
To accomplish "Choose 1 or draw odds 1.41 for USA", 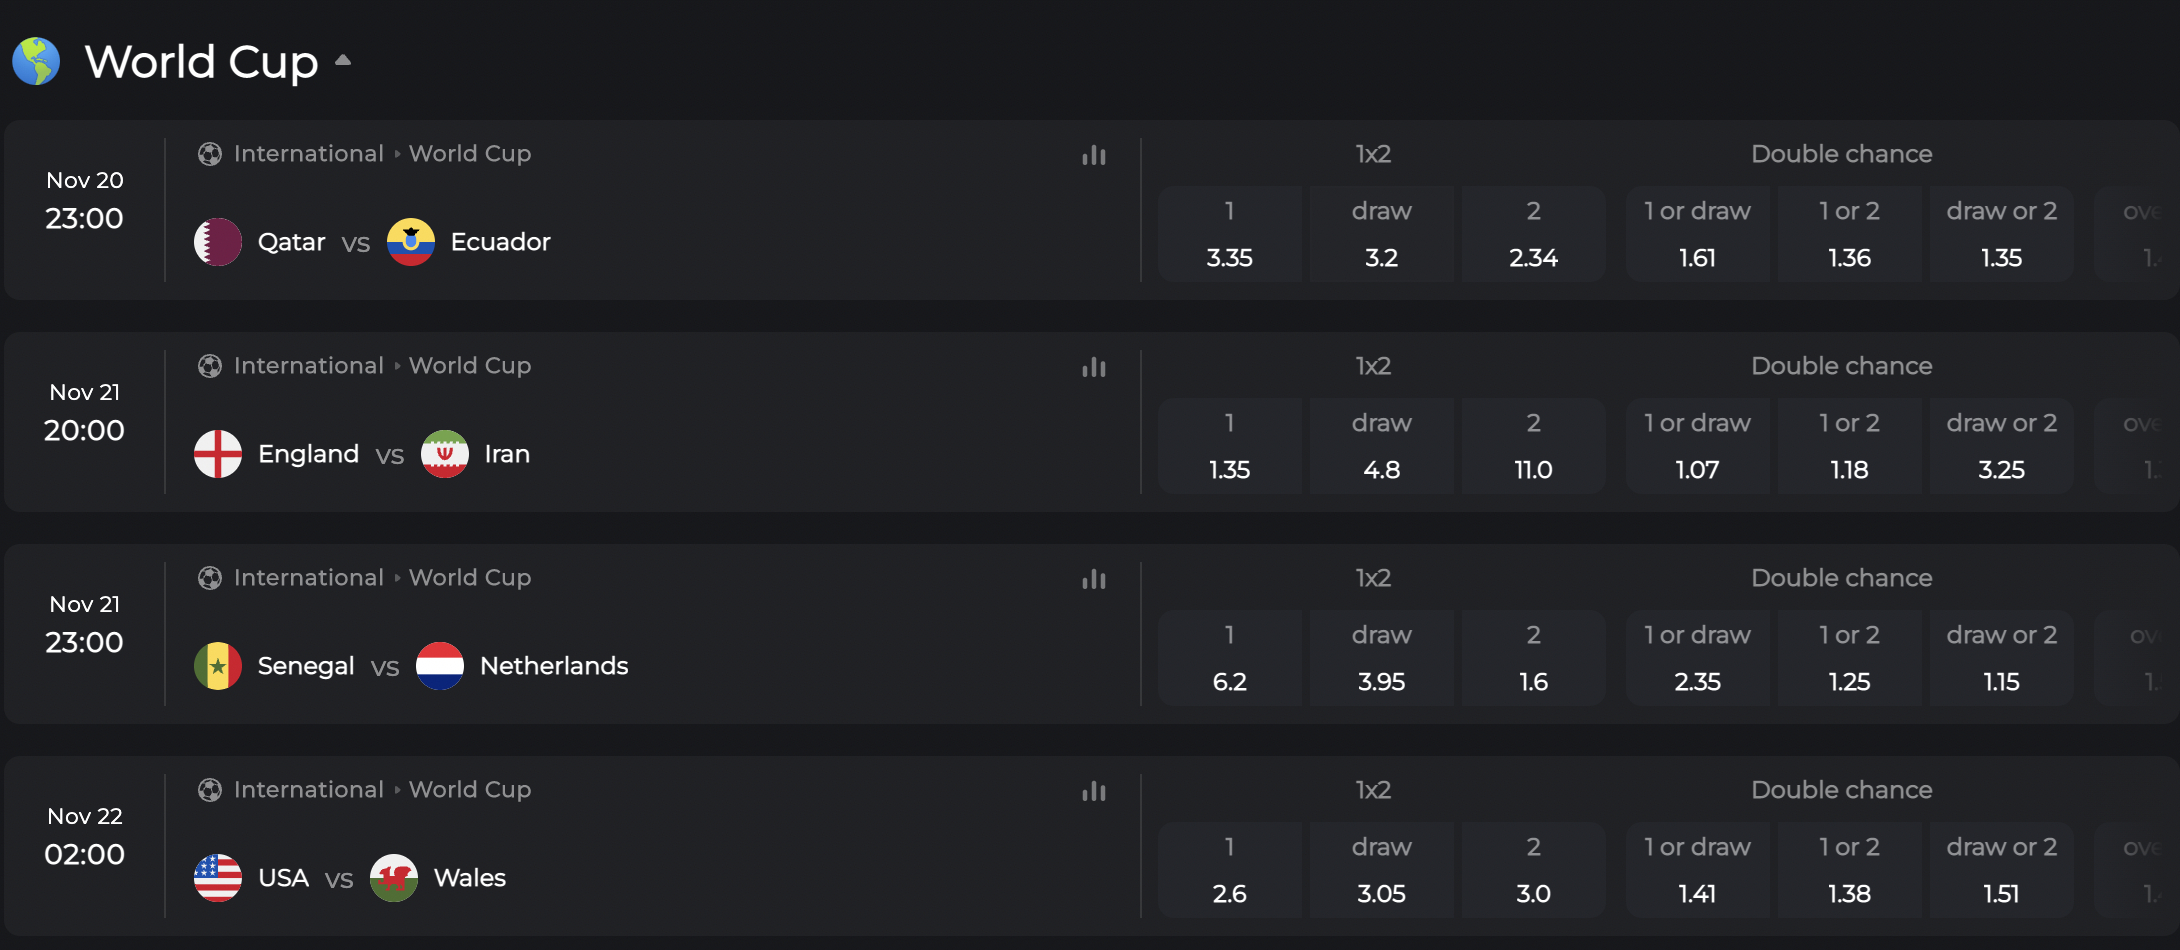I will pos(1698,870).
